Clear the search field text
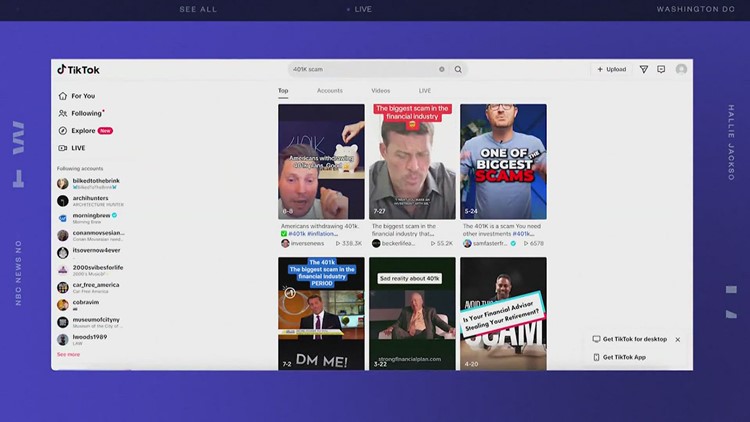 (441, 69)
